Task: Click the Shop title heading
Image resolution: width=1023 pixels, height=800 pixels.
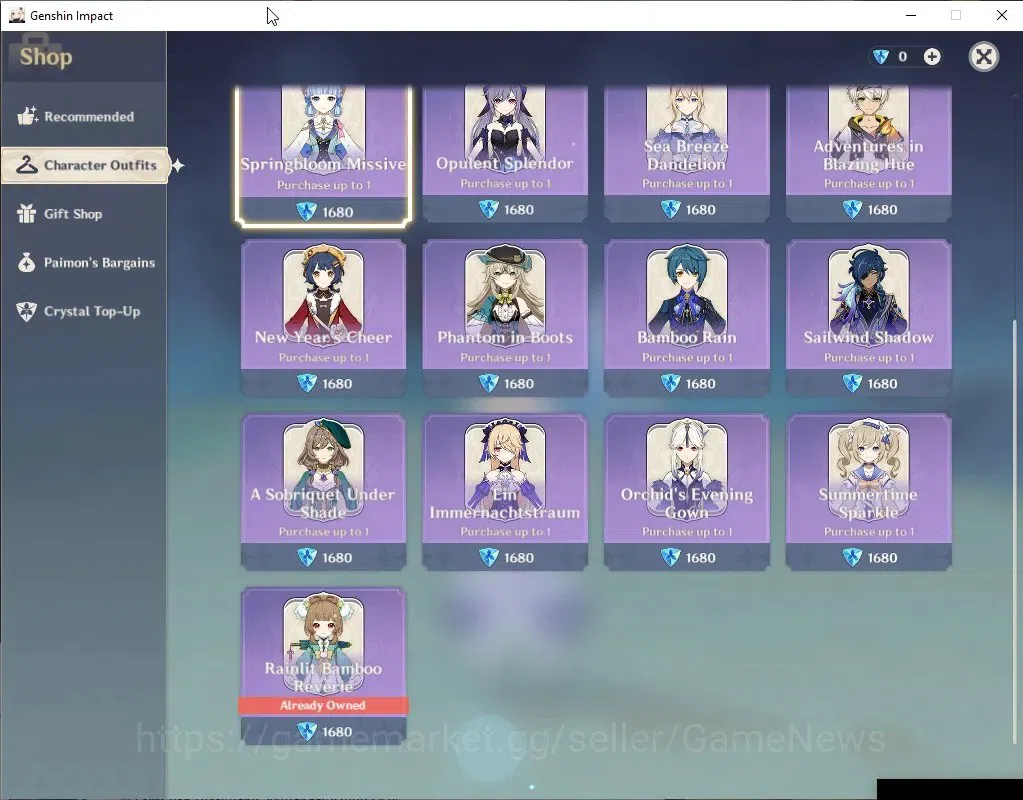Action: coord(46,57)
